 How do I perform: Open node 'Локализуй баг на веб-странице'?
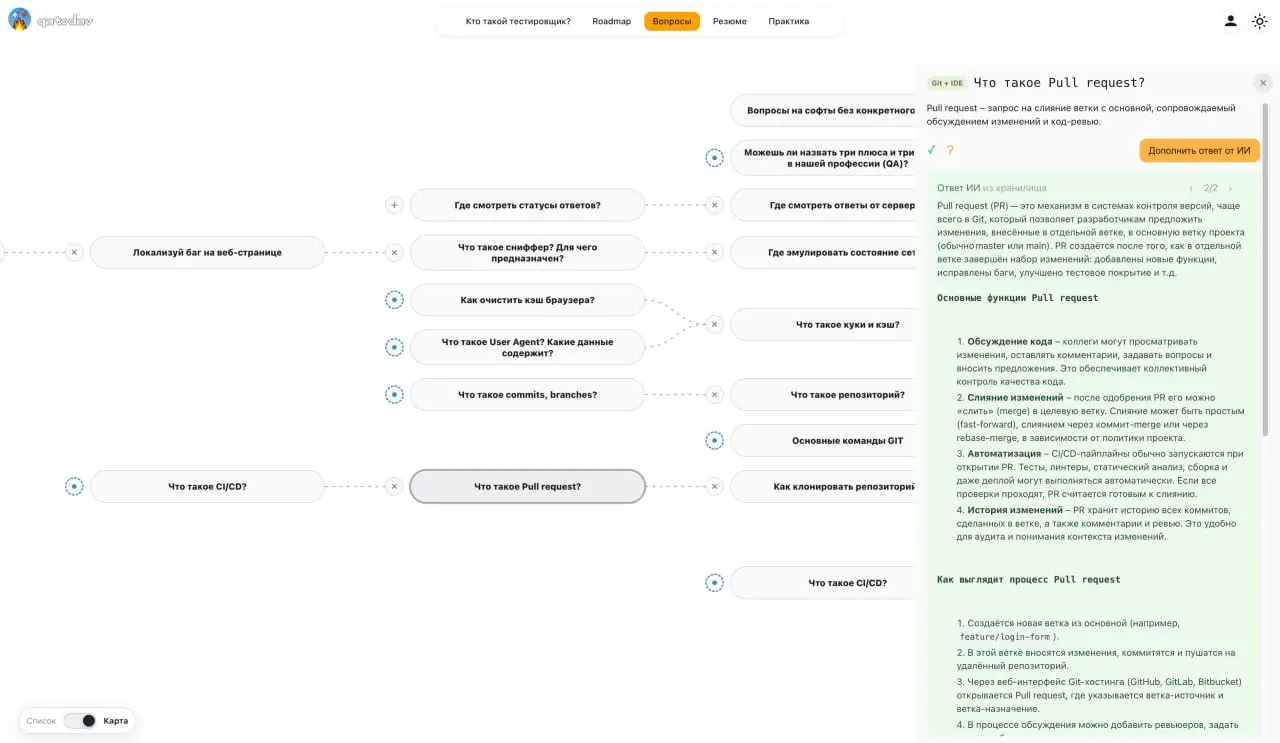[x=207, y=253]
